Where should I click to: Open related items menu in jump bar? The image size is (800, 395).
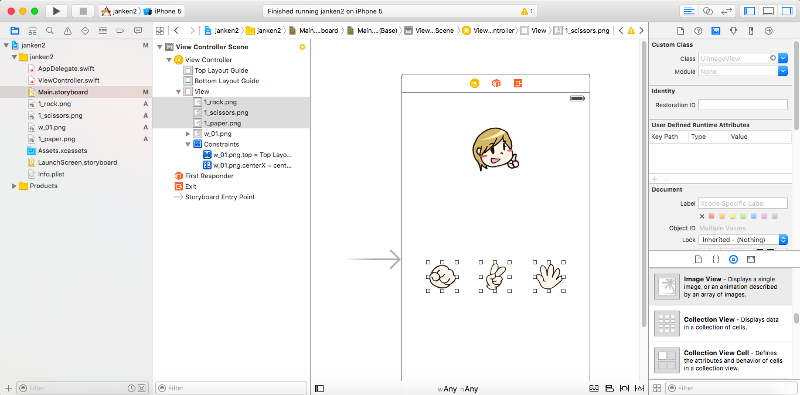(x=160, y=31)
